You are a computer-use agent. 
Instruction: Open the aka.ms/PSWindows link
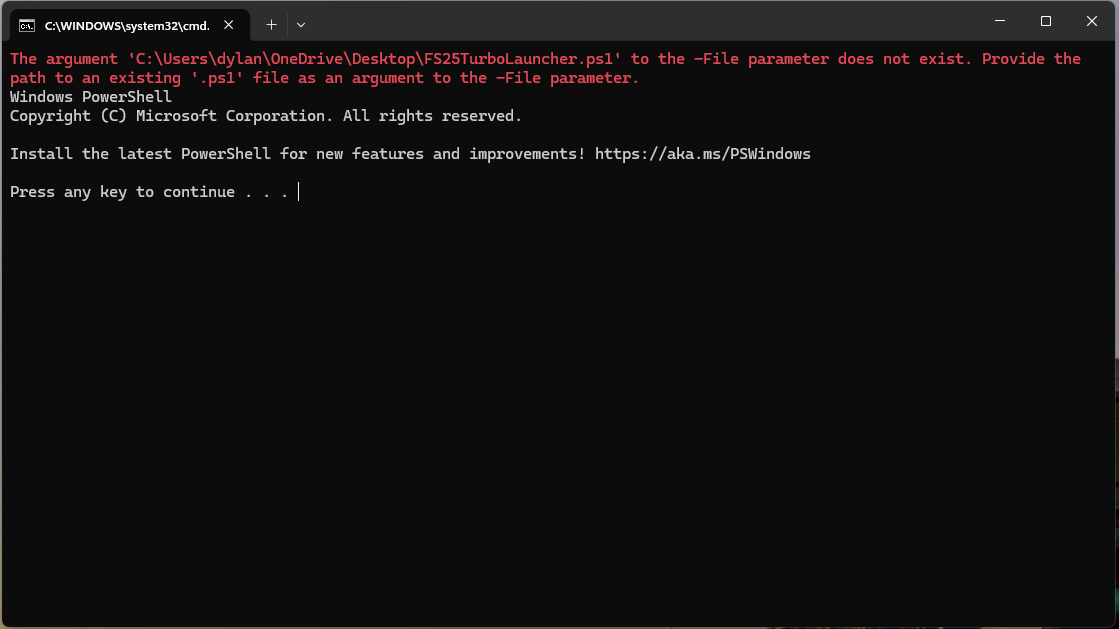pyautogui.click(x=702, y=154)
